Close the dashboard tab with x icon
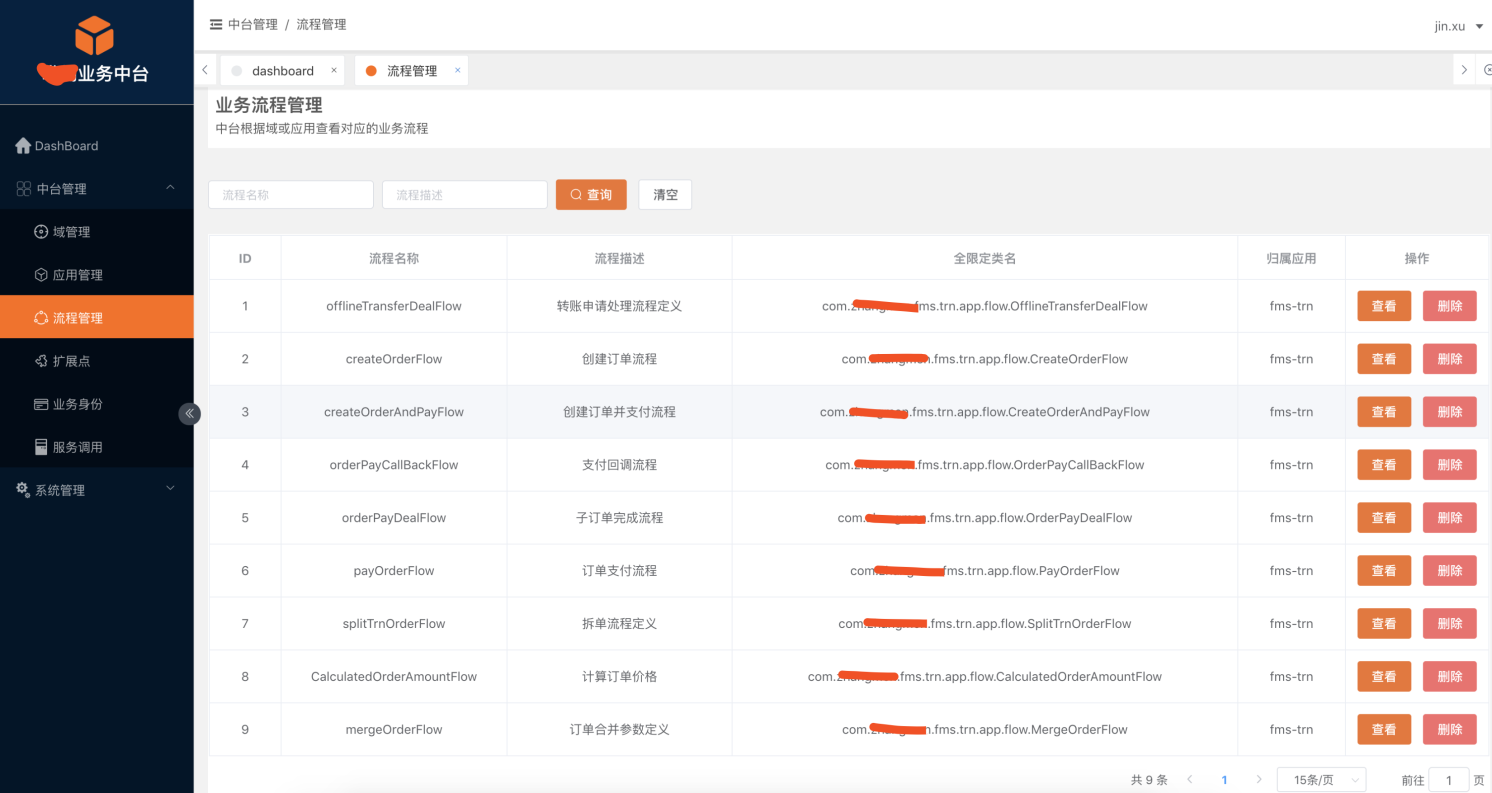 (334, 71)
